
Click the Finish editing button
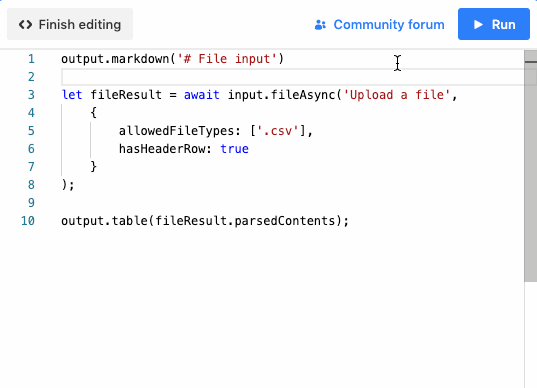coord(70,24)
